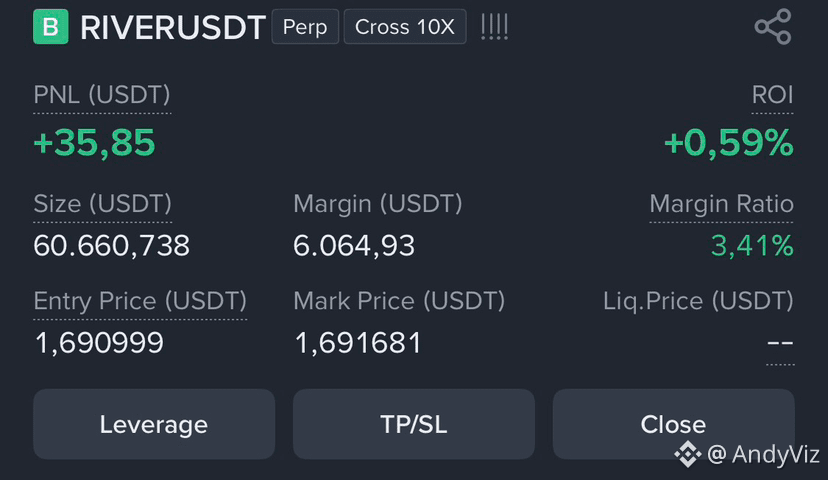Tap the Margin Ratio label

tap(721, 204)
